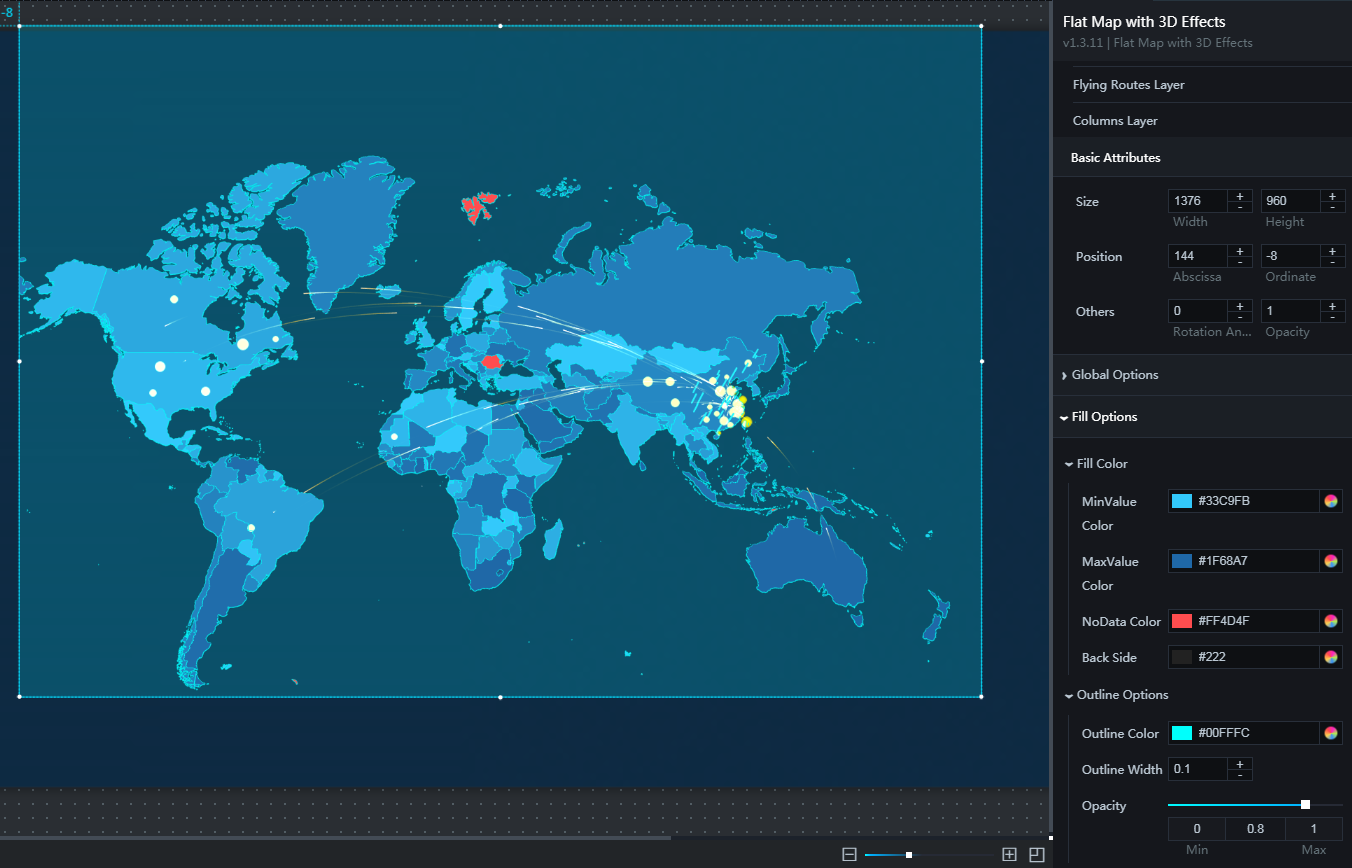Image resolution: width=1352 pixels, height=868 pixels.
Task: Expand the Global Options section
Action: (x=1114, y=375)
